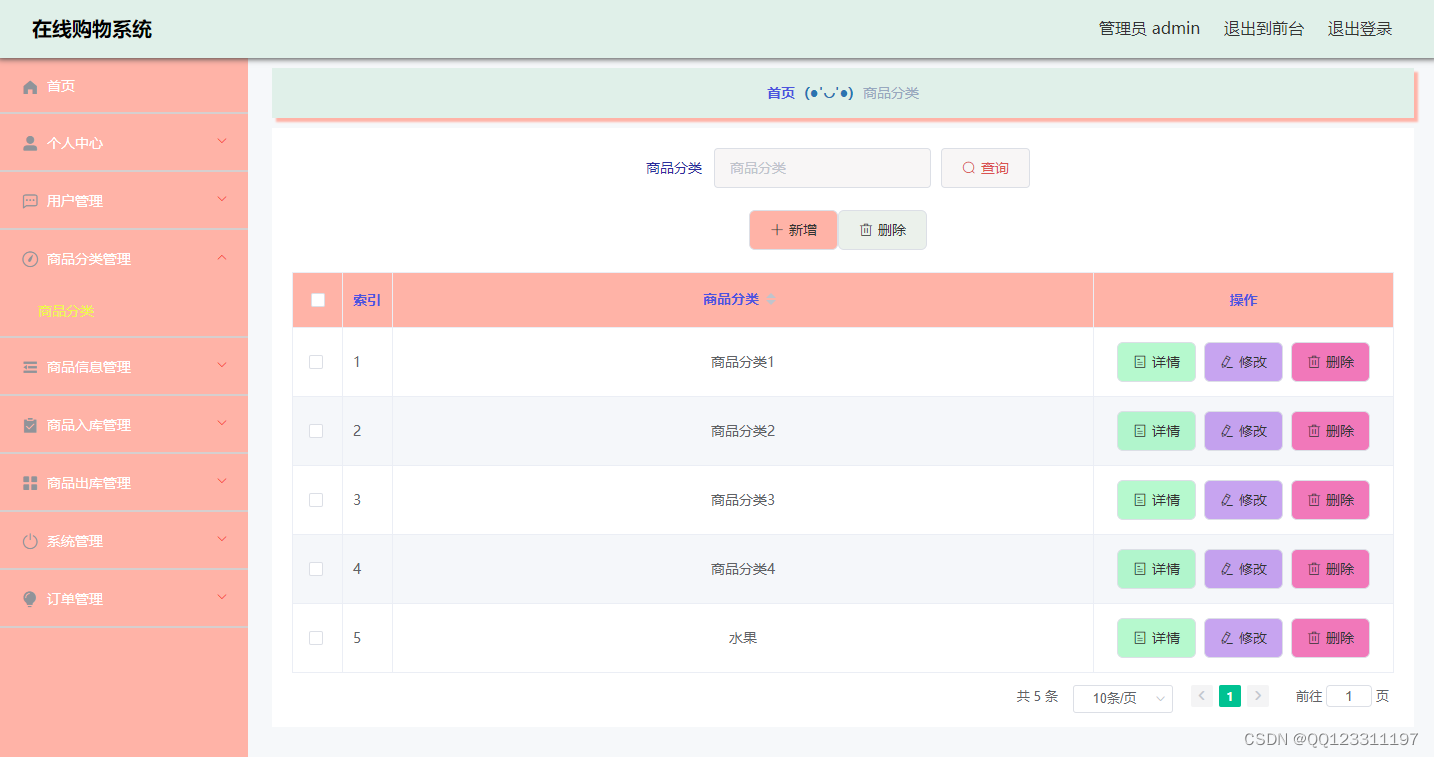
Task: Click 退出登录 to log out
Action: pos(1360,29)
